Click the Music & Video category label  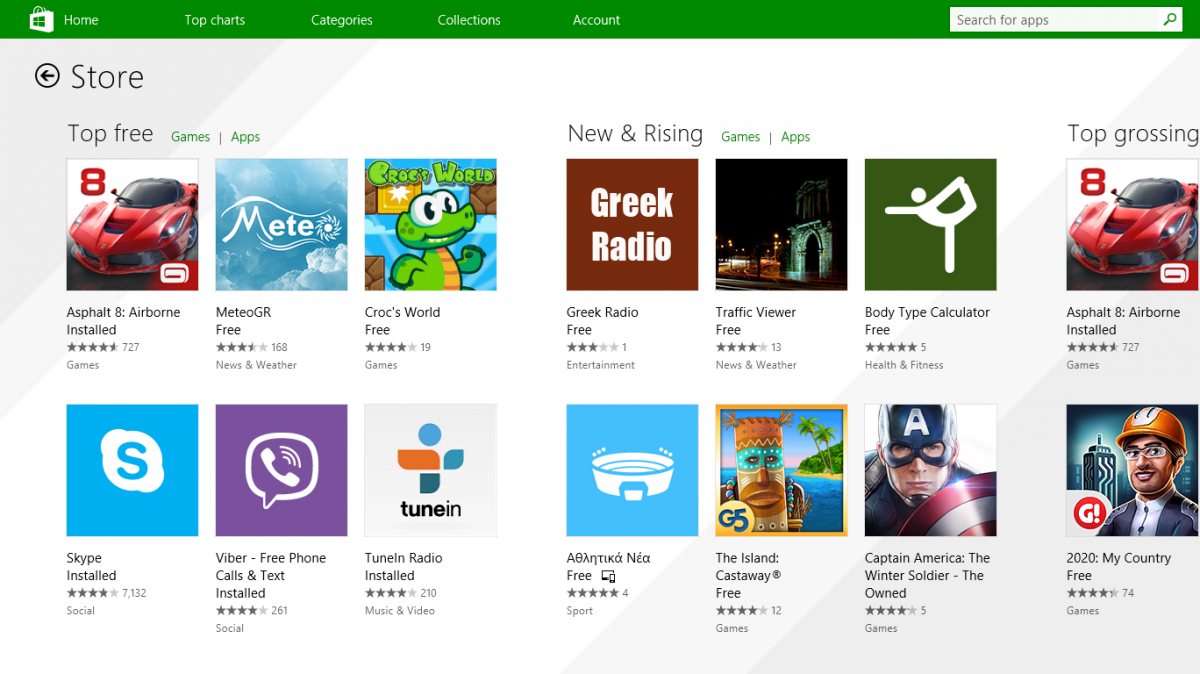click(x=400, y=611)
